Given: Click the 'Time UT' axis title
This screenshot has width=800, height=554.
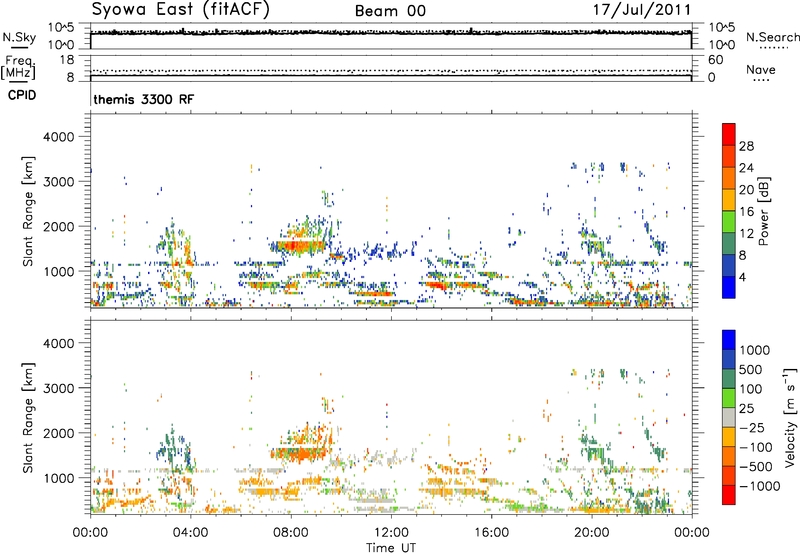Looking at the screenshot, I should 391,548.
